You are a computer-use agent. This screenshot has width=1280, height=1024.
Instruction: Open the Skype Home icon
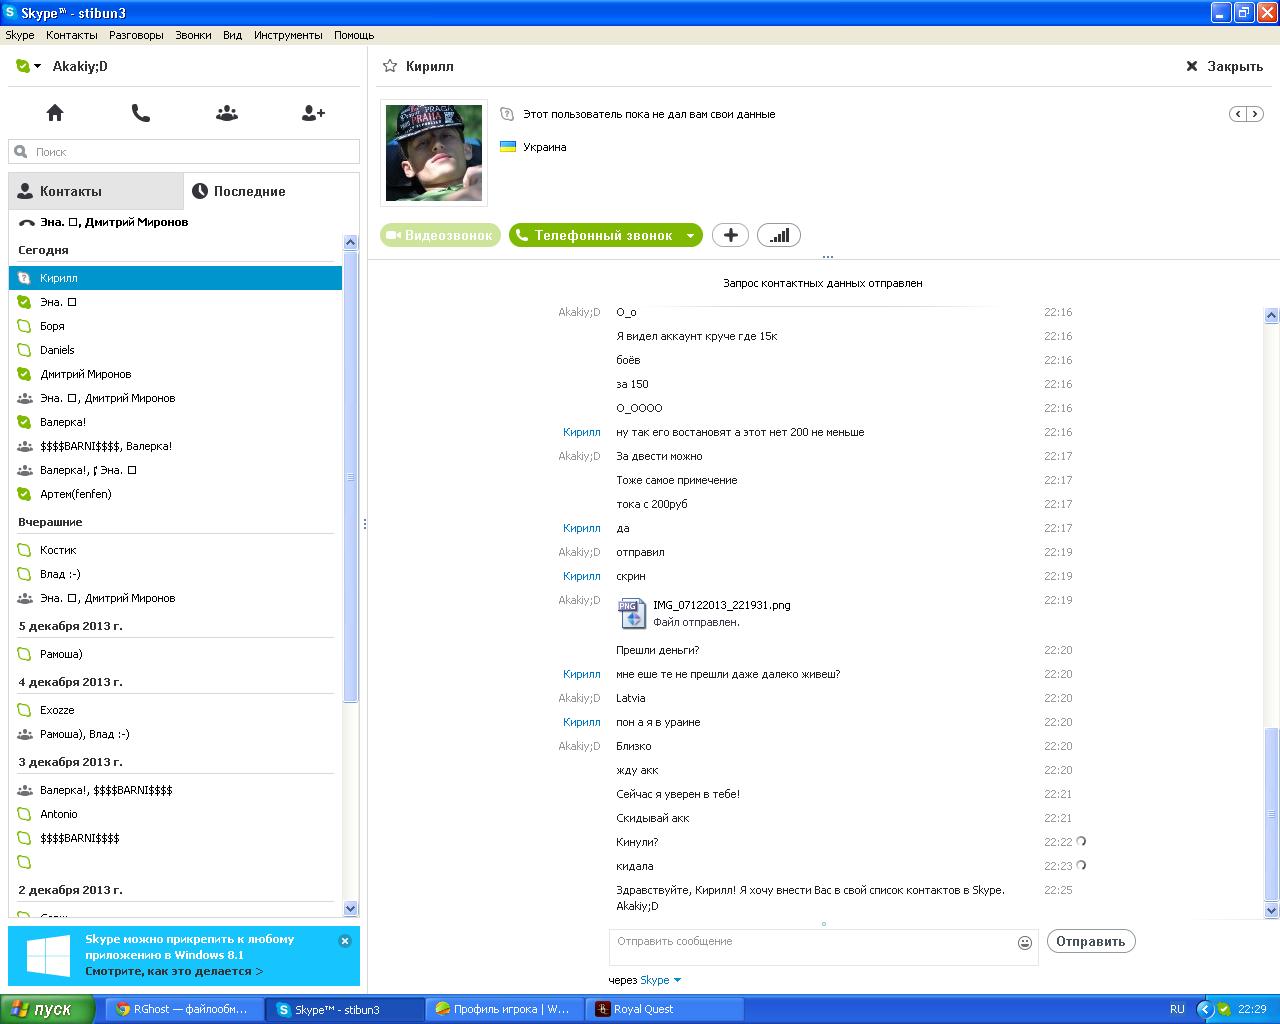point(55,113)
